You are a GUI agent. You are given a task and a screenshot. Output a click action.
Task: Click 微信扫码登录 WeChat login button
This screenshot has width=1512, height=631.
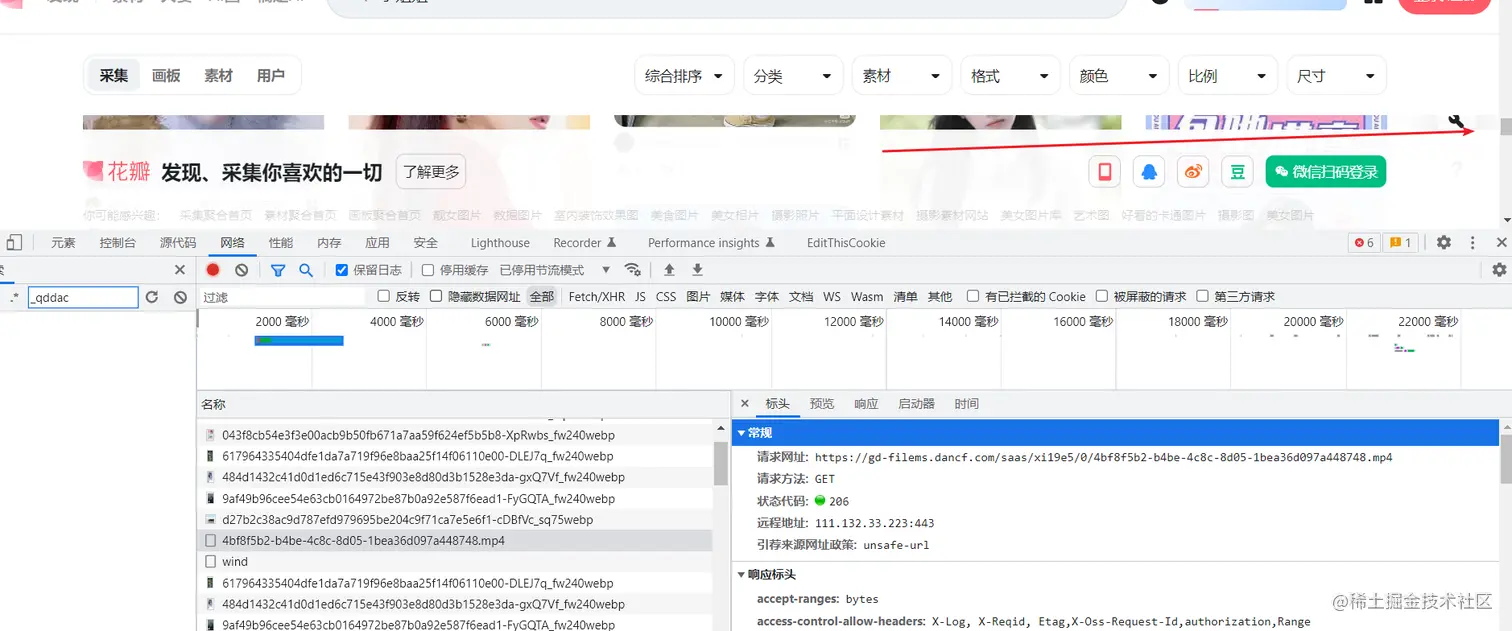tap(1325, 172)
